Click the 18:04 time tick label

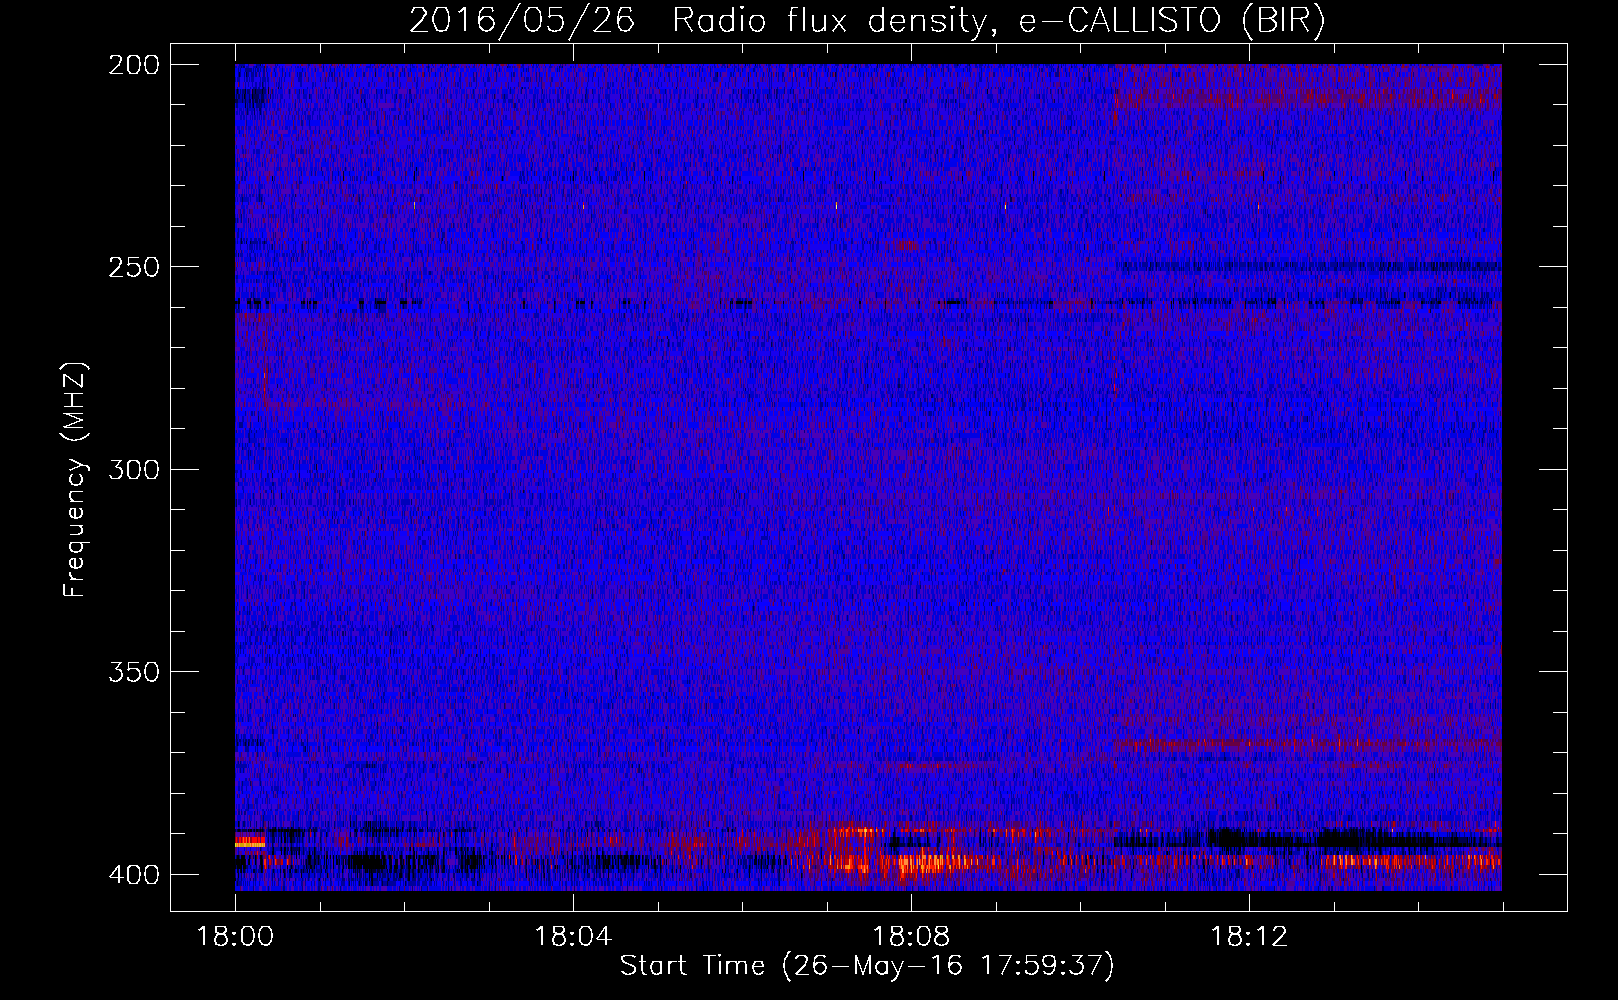[572, 937]
